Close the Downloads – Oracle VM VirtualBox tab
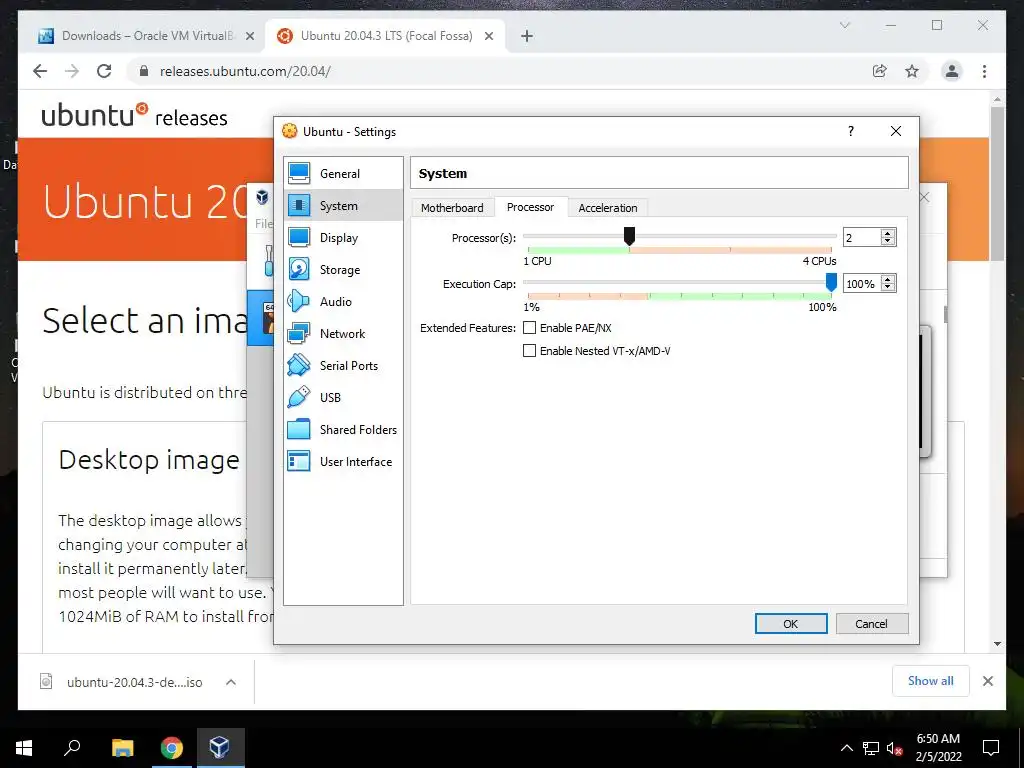 tap(249, 36)
